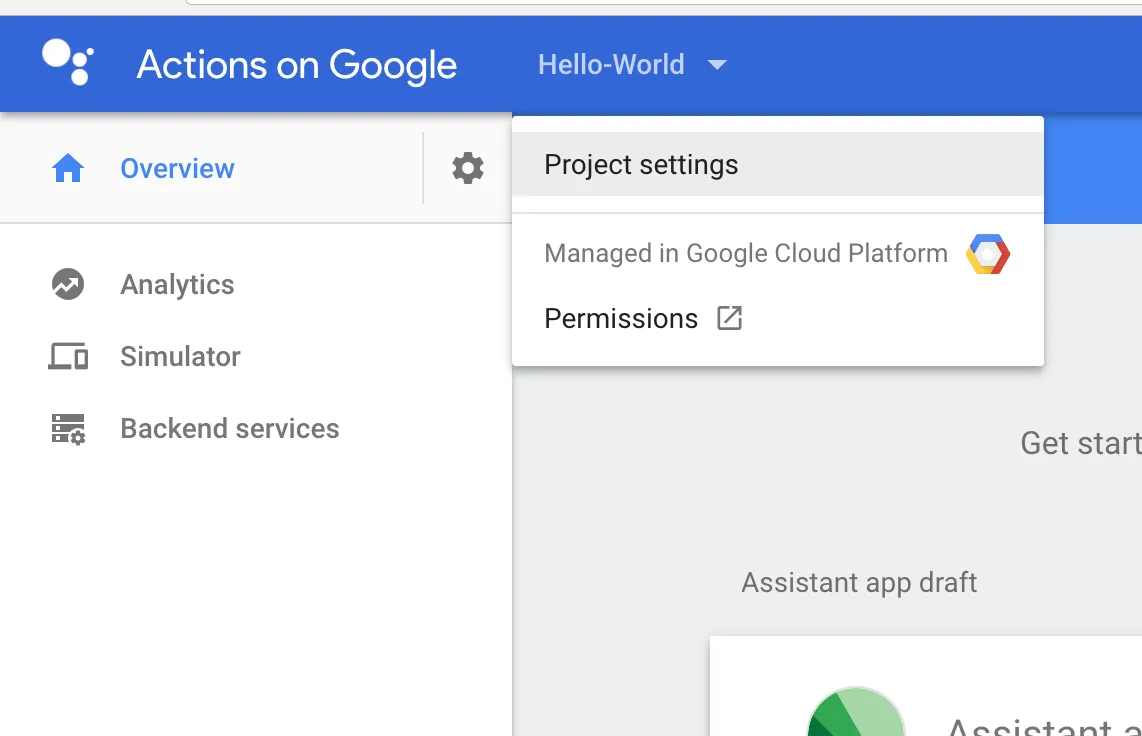1142x736 pixels.
Task: Click the Overview home icon
Action: tap(68, 169)
